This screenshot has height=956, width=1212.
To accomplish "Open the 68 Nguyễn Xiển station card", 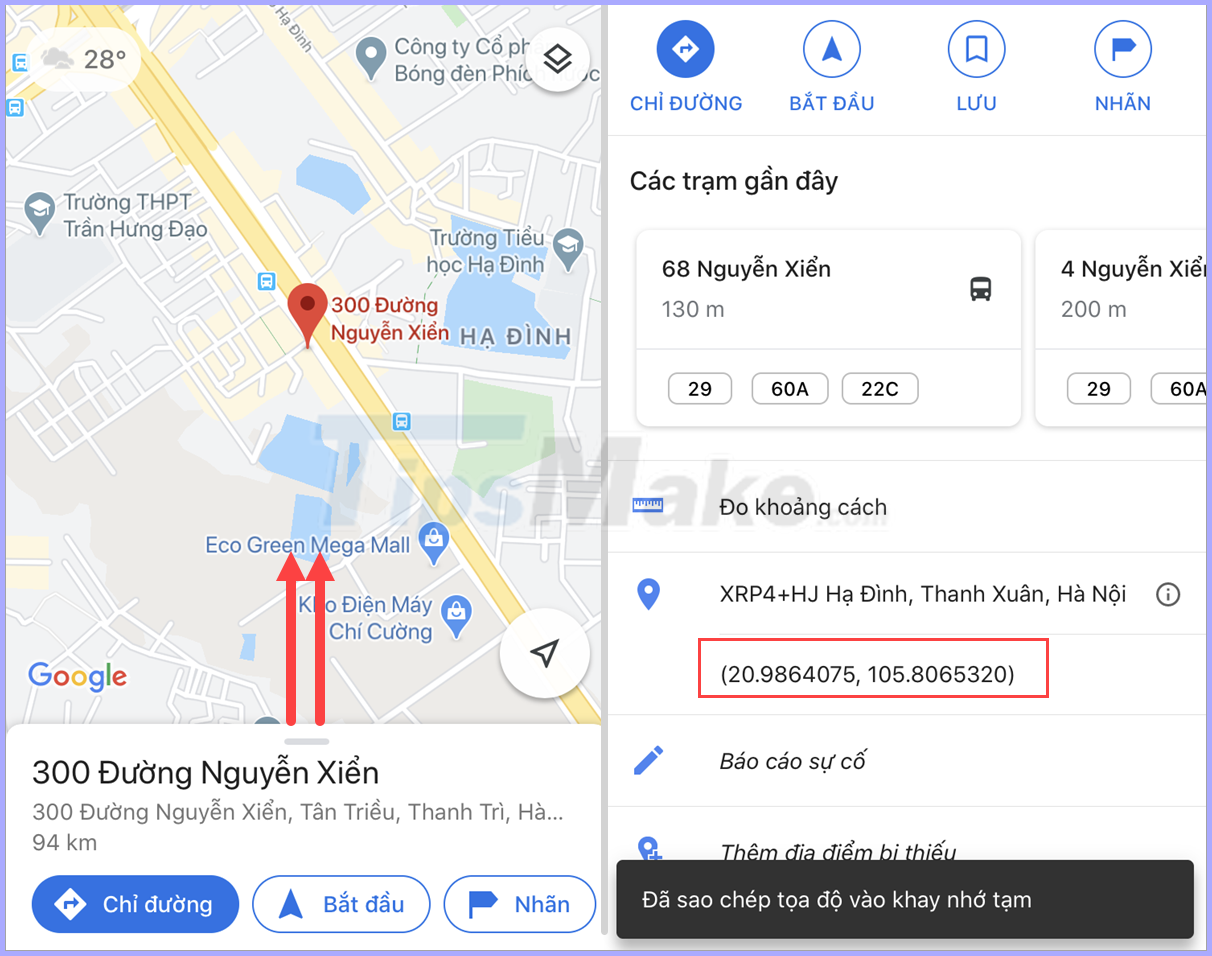I will (x=828, y=328).
